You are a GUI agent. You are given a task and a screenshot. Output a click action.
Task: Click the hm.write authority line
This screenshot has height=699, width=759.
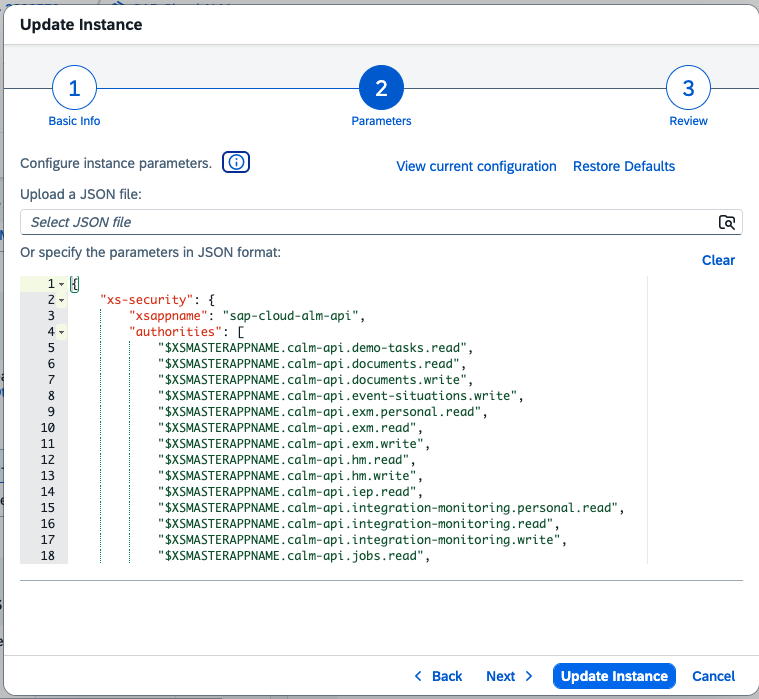(x=290, y=475)
